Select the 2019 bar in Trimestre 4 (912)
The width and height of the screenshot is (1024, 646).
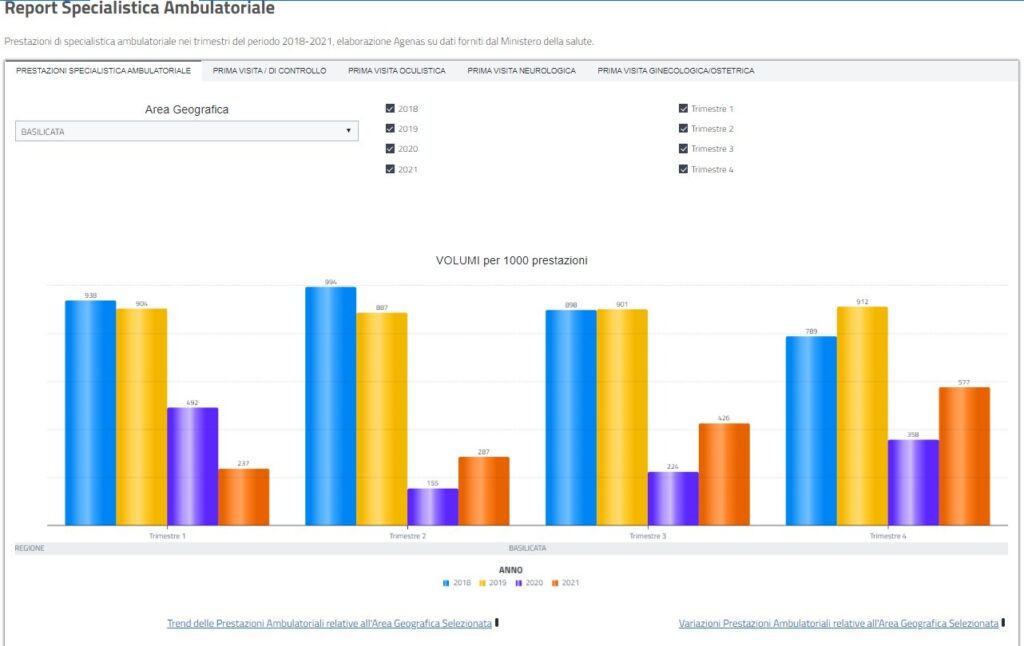[862, 416]
